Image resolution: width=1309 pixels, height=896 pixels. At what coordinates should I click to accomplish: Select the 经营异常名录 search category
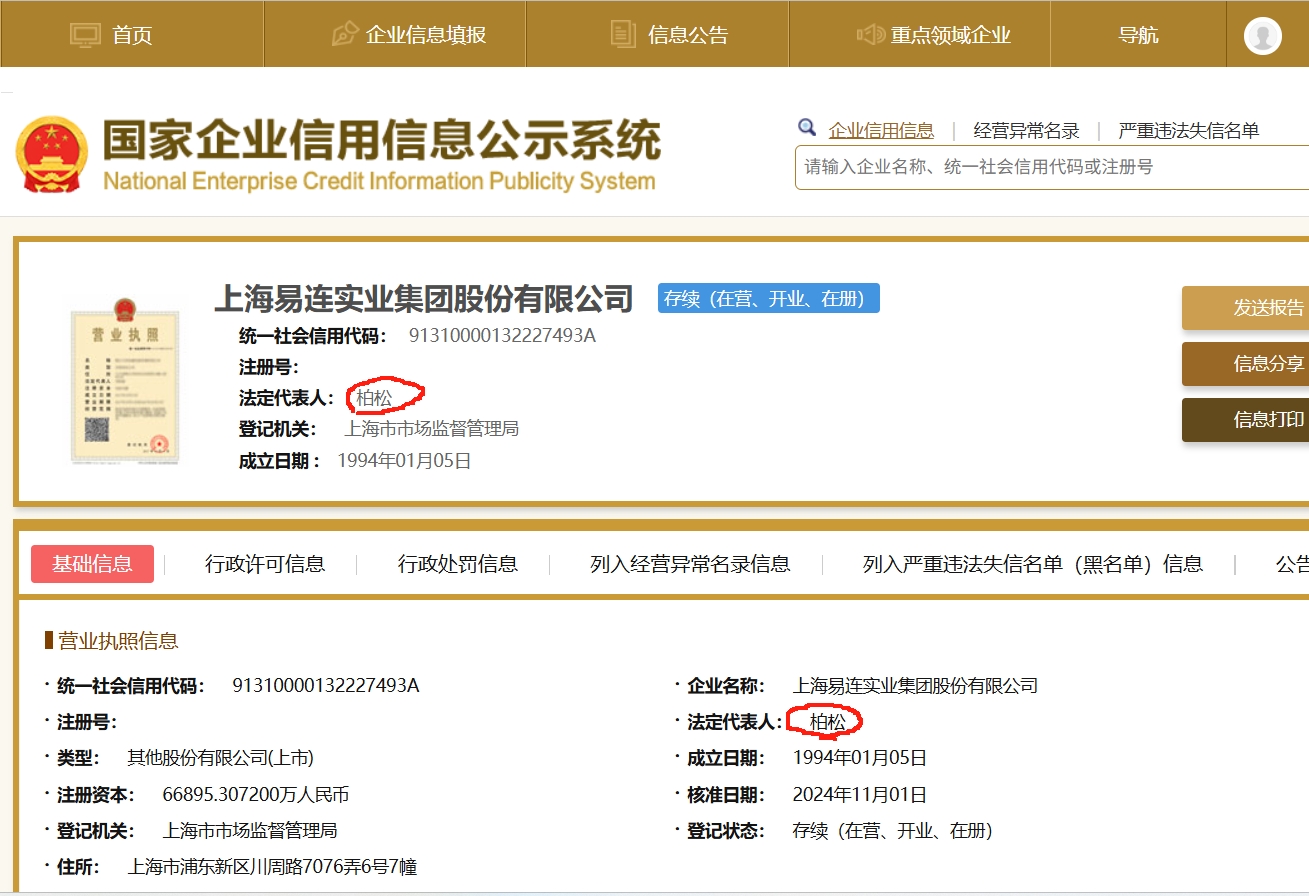click(x=1027, y=131)
